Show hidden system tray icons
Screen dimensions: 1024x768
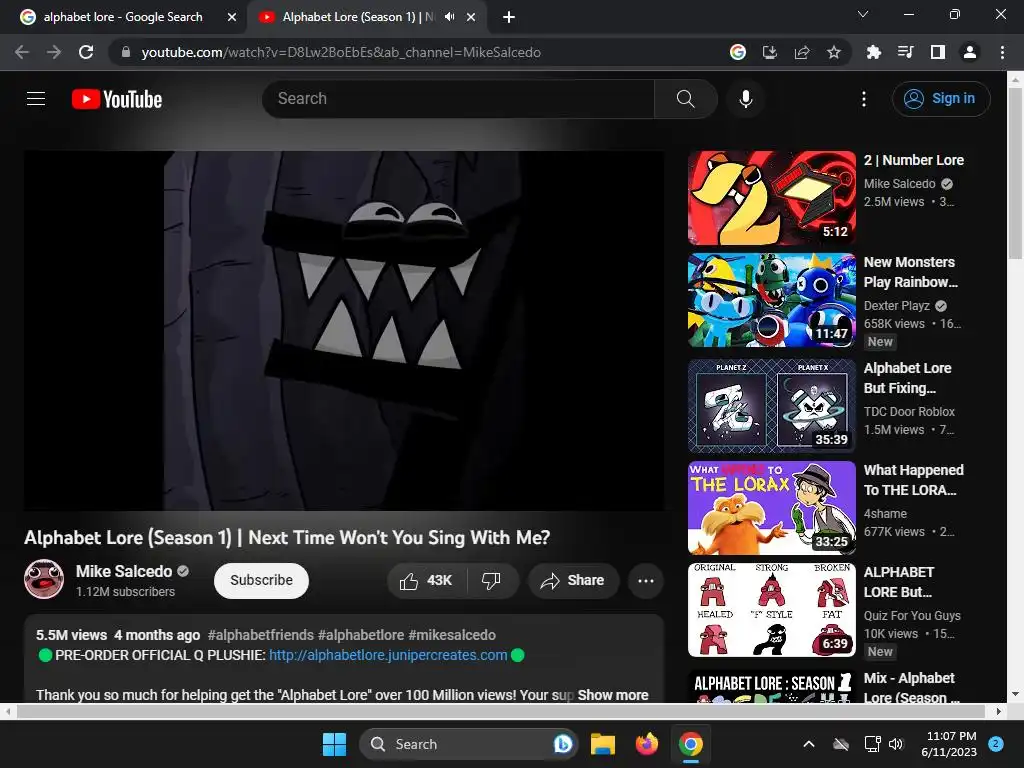(808, 744)
